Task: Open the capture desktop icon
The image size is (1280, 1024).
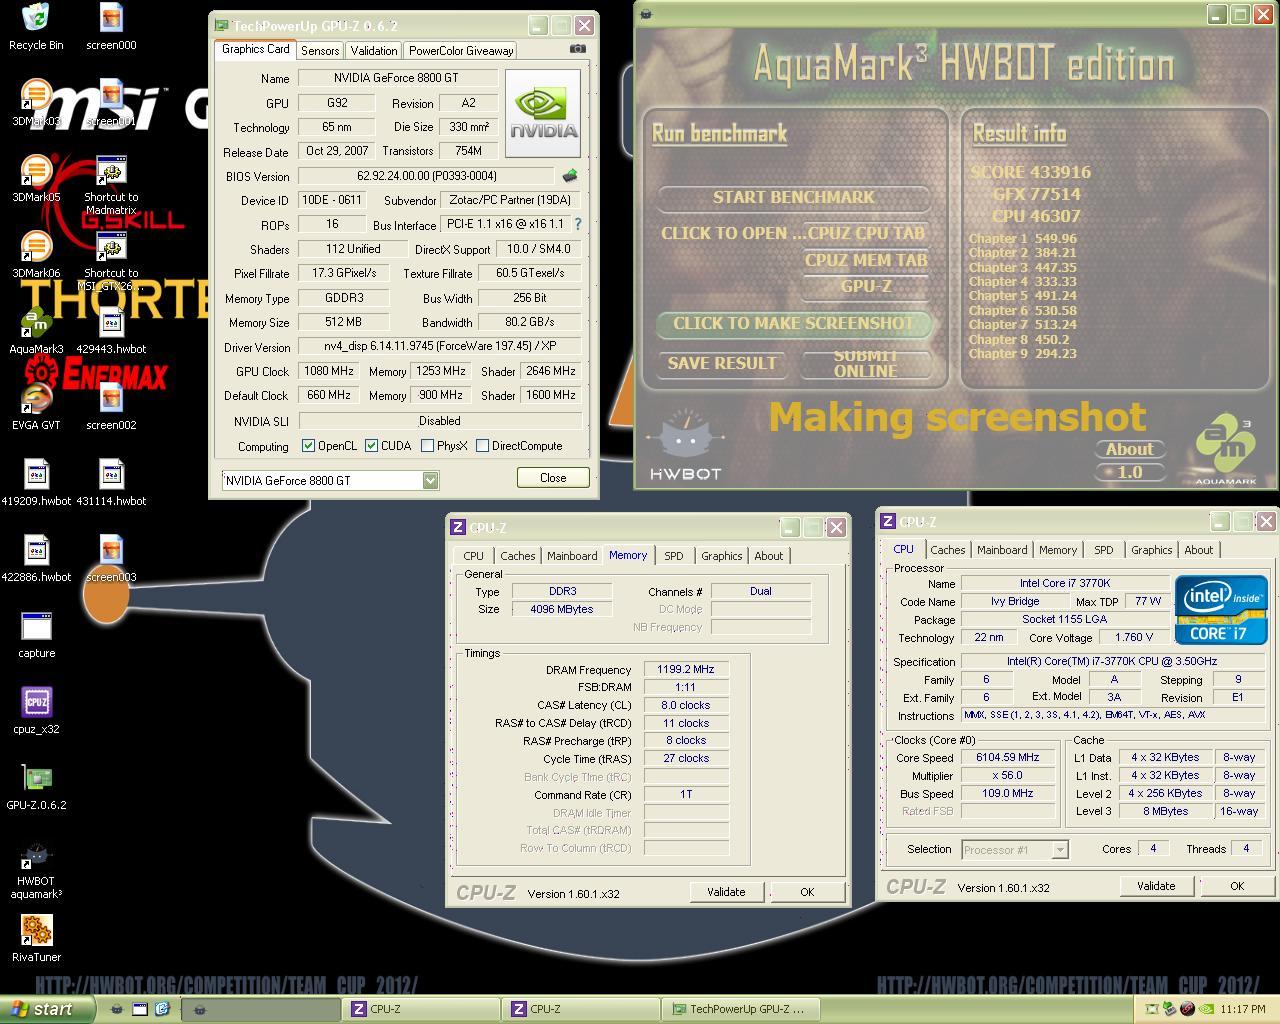Action: point(36,635)
